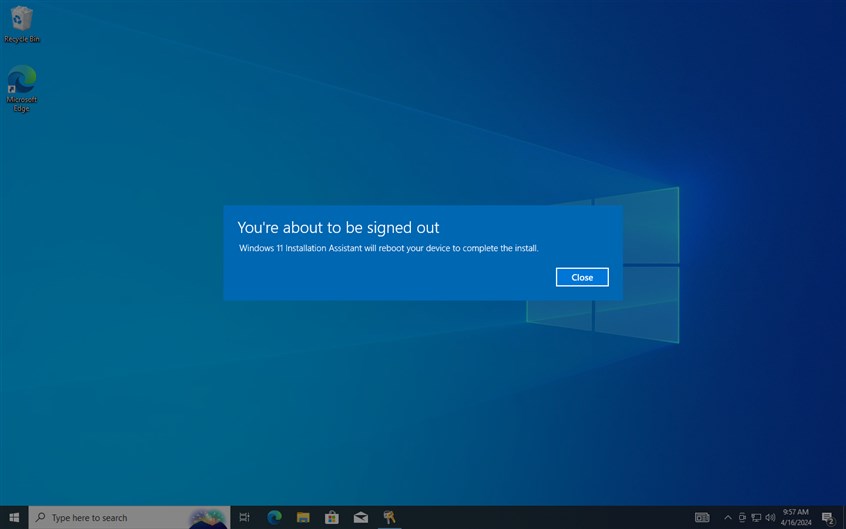Launch Microsoft Edge from the taskbar
The width and height of the screenshot is (846, 529).
[x=274, y=517]
